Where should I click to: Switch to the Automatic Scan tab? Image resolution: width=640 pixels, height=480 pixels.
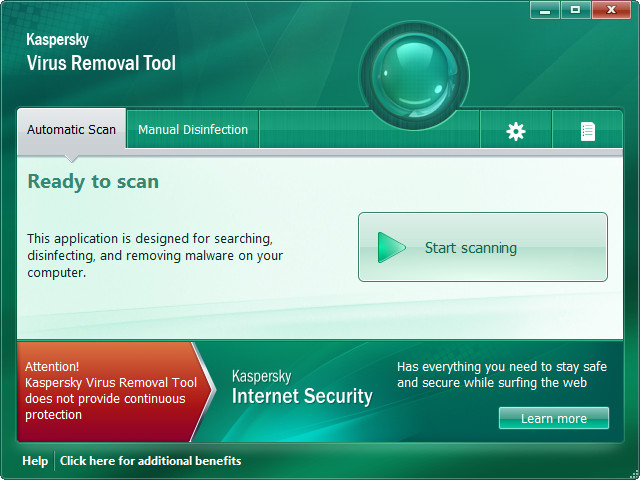tap(71, 130)
